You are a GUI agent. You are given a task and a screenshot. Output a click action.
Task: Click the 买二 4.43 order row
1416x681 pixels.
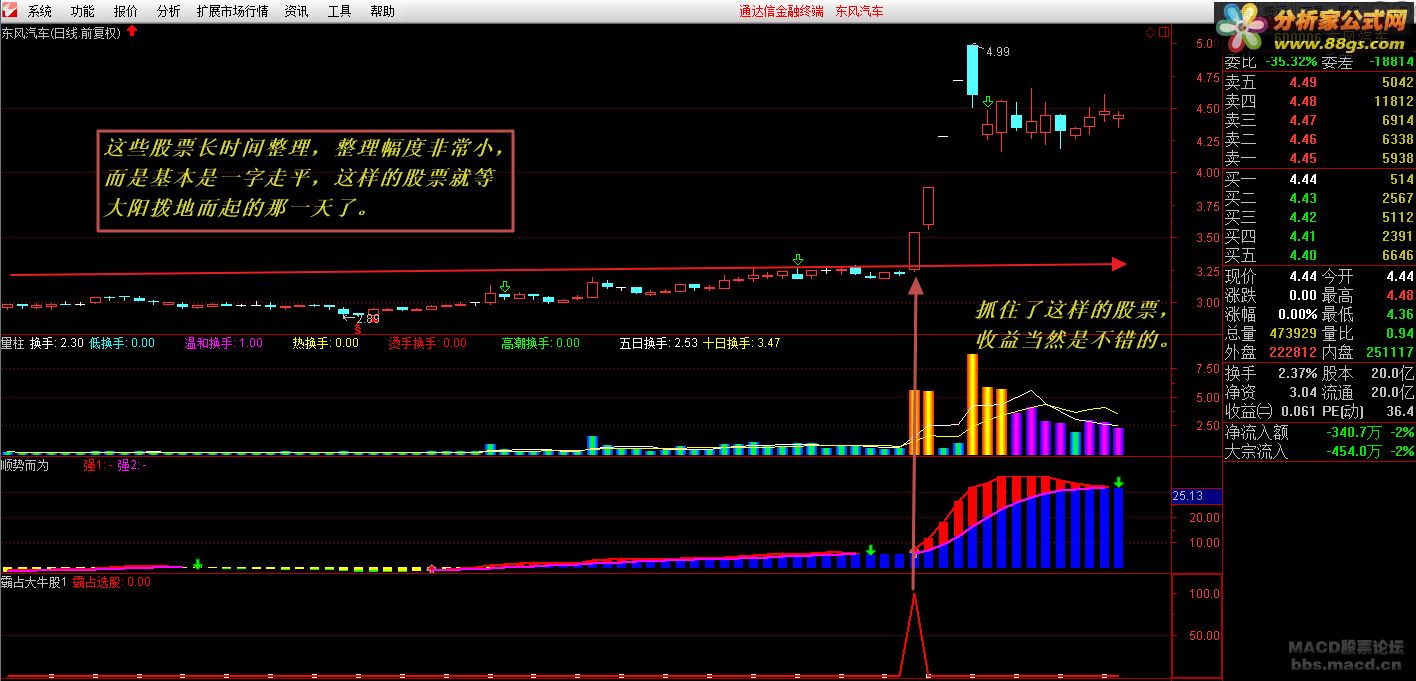[x=1319, y=198]
